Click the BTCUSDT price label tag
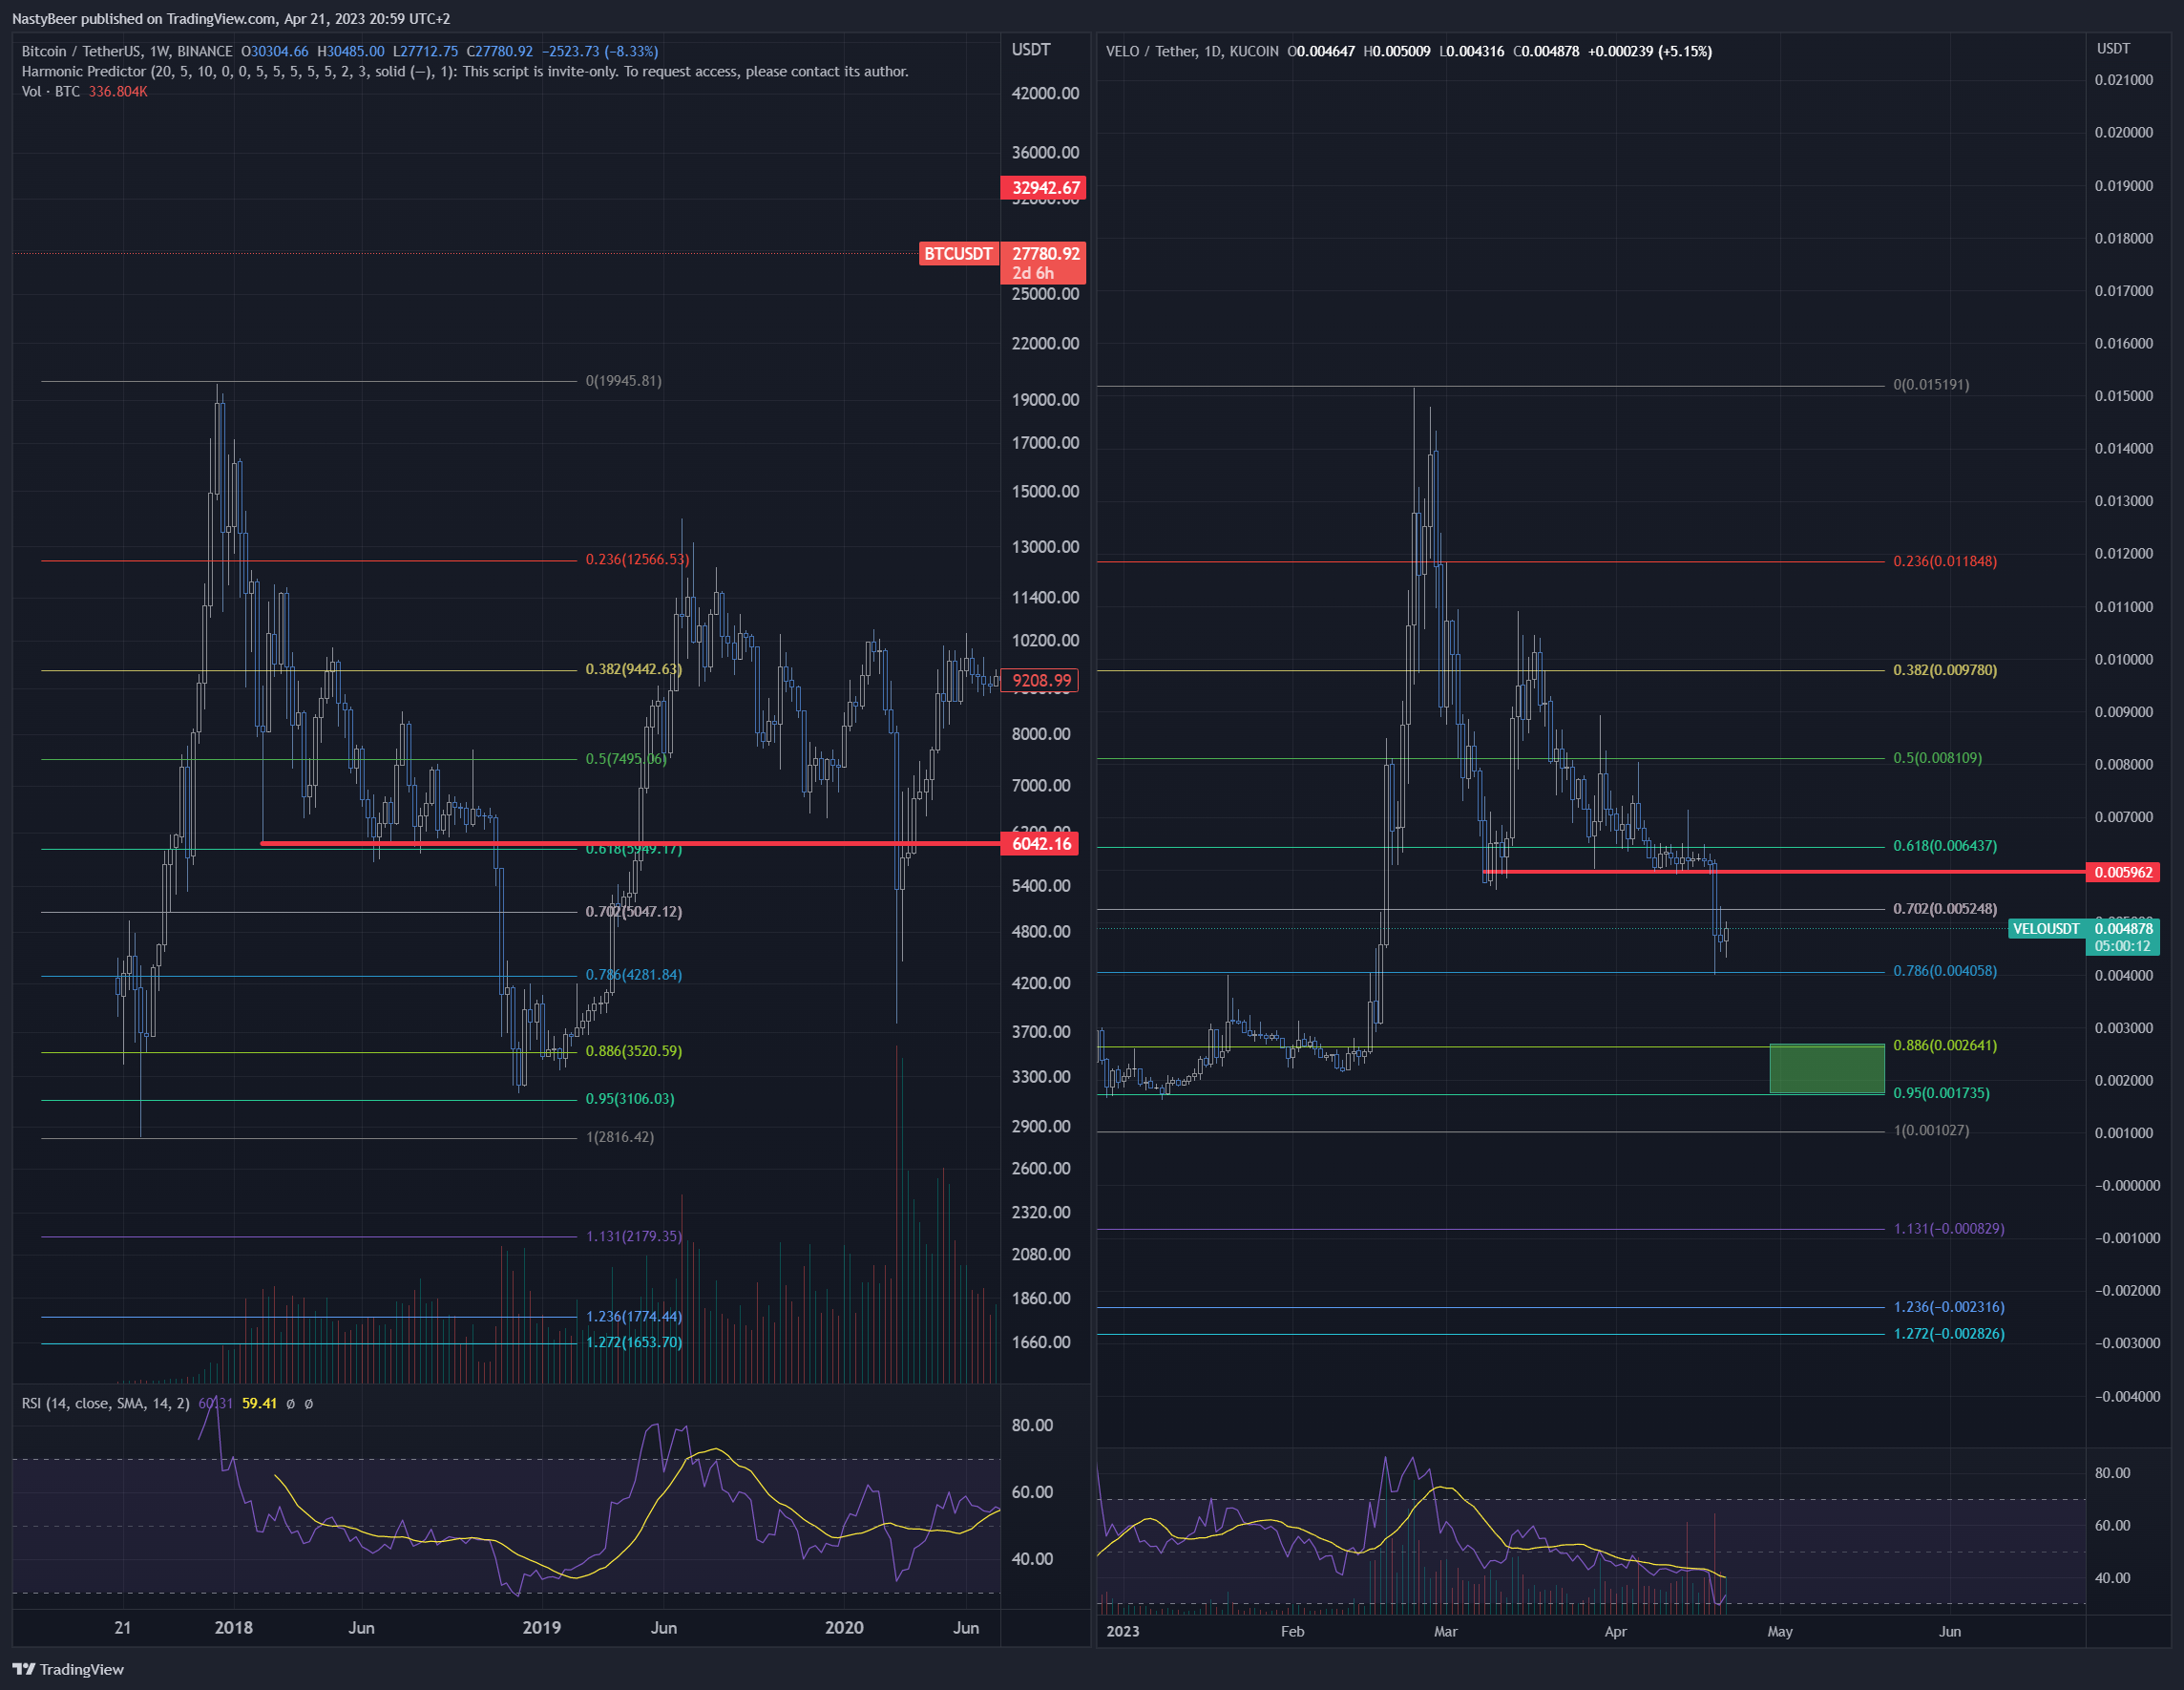The image size is (2184, 1690). point(958,254)
